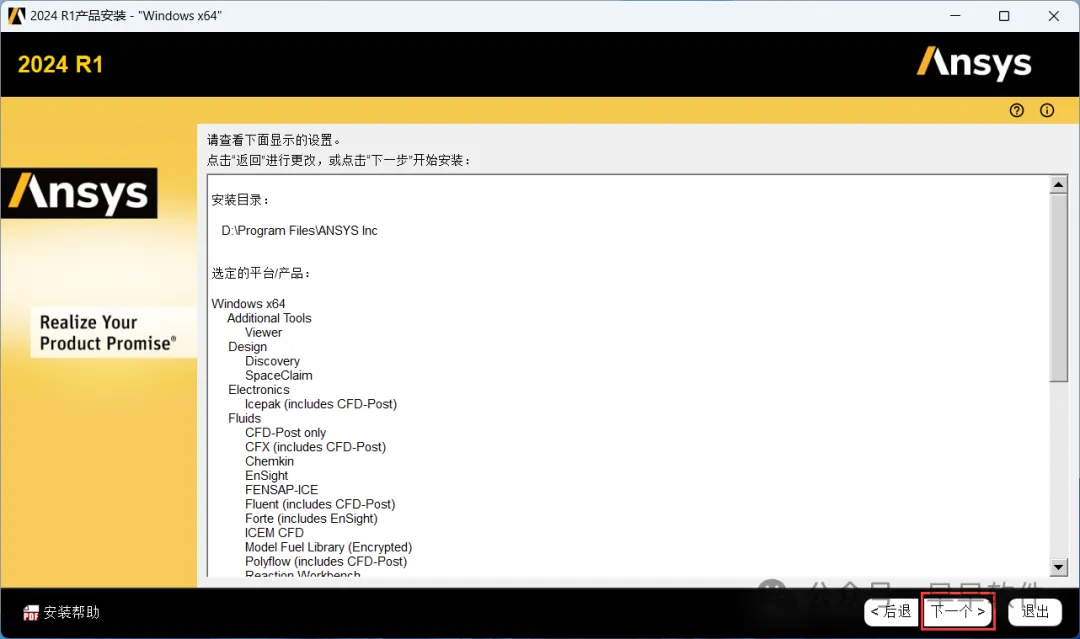1080x639 pixels.
Task: Open the installation help PDF icon
Action: 31,612
